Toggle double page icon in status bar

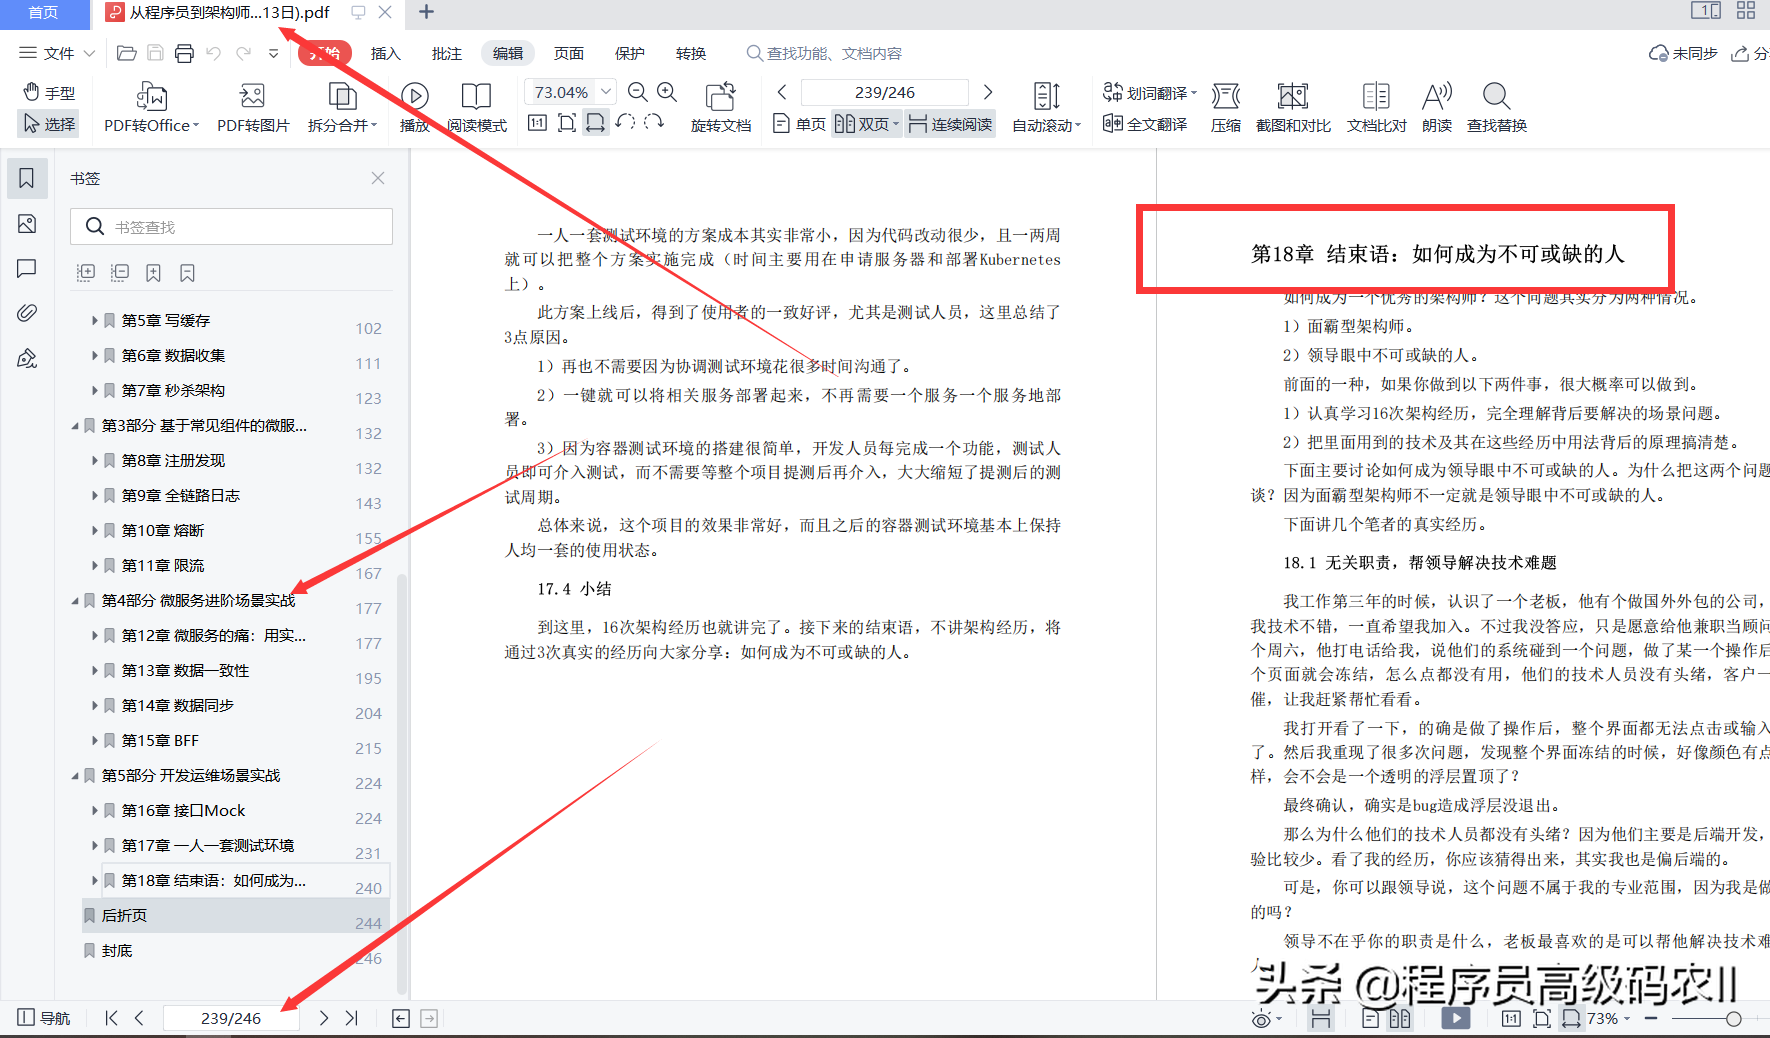(1400, 1018)
